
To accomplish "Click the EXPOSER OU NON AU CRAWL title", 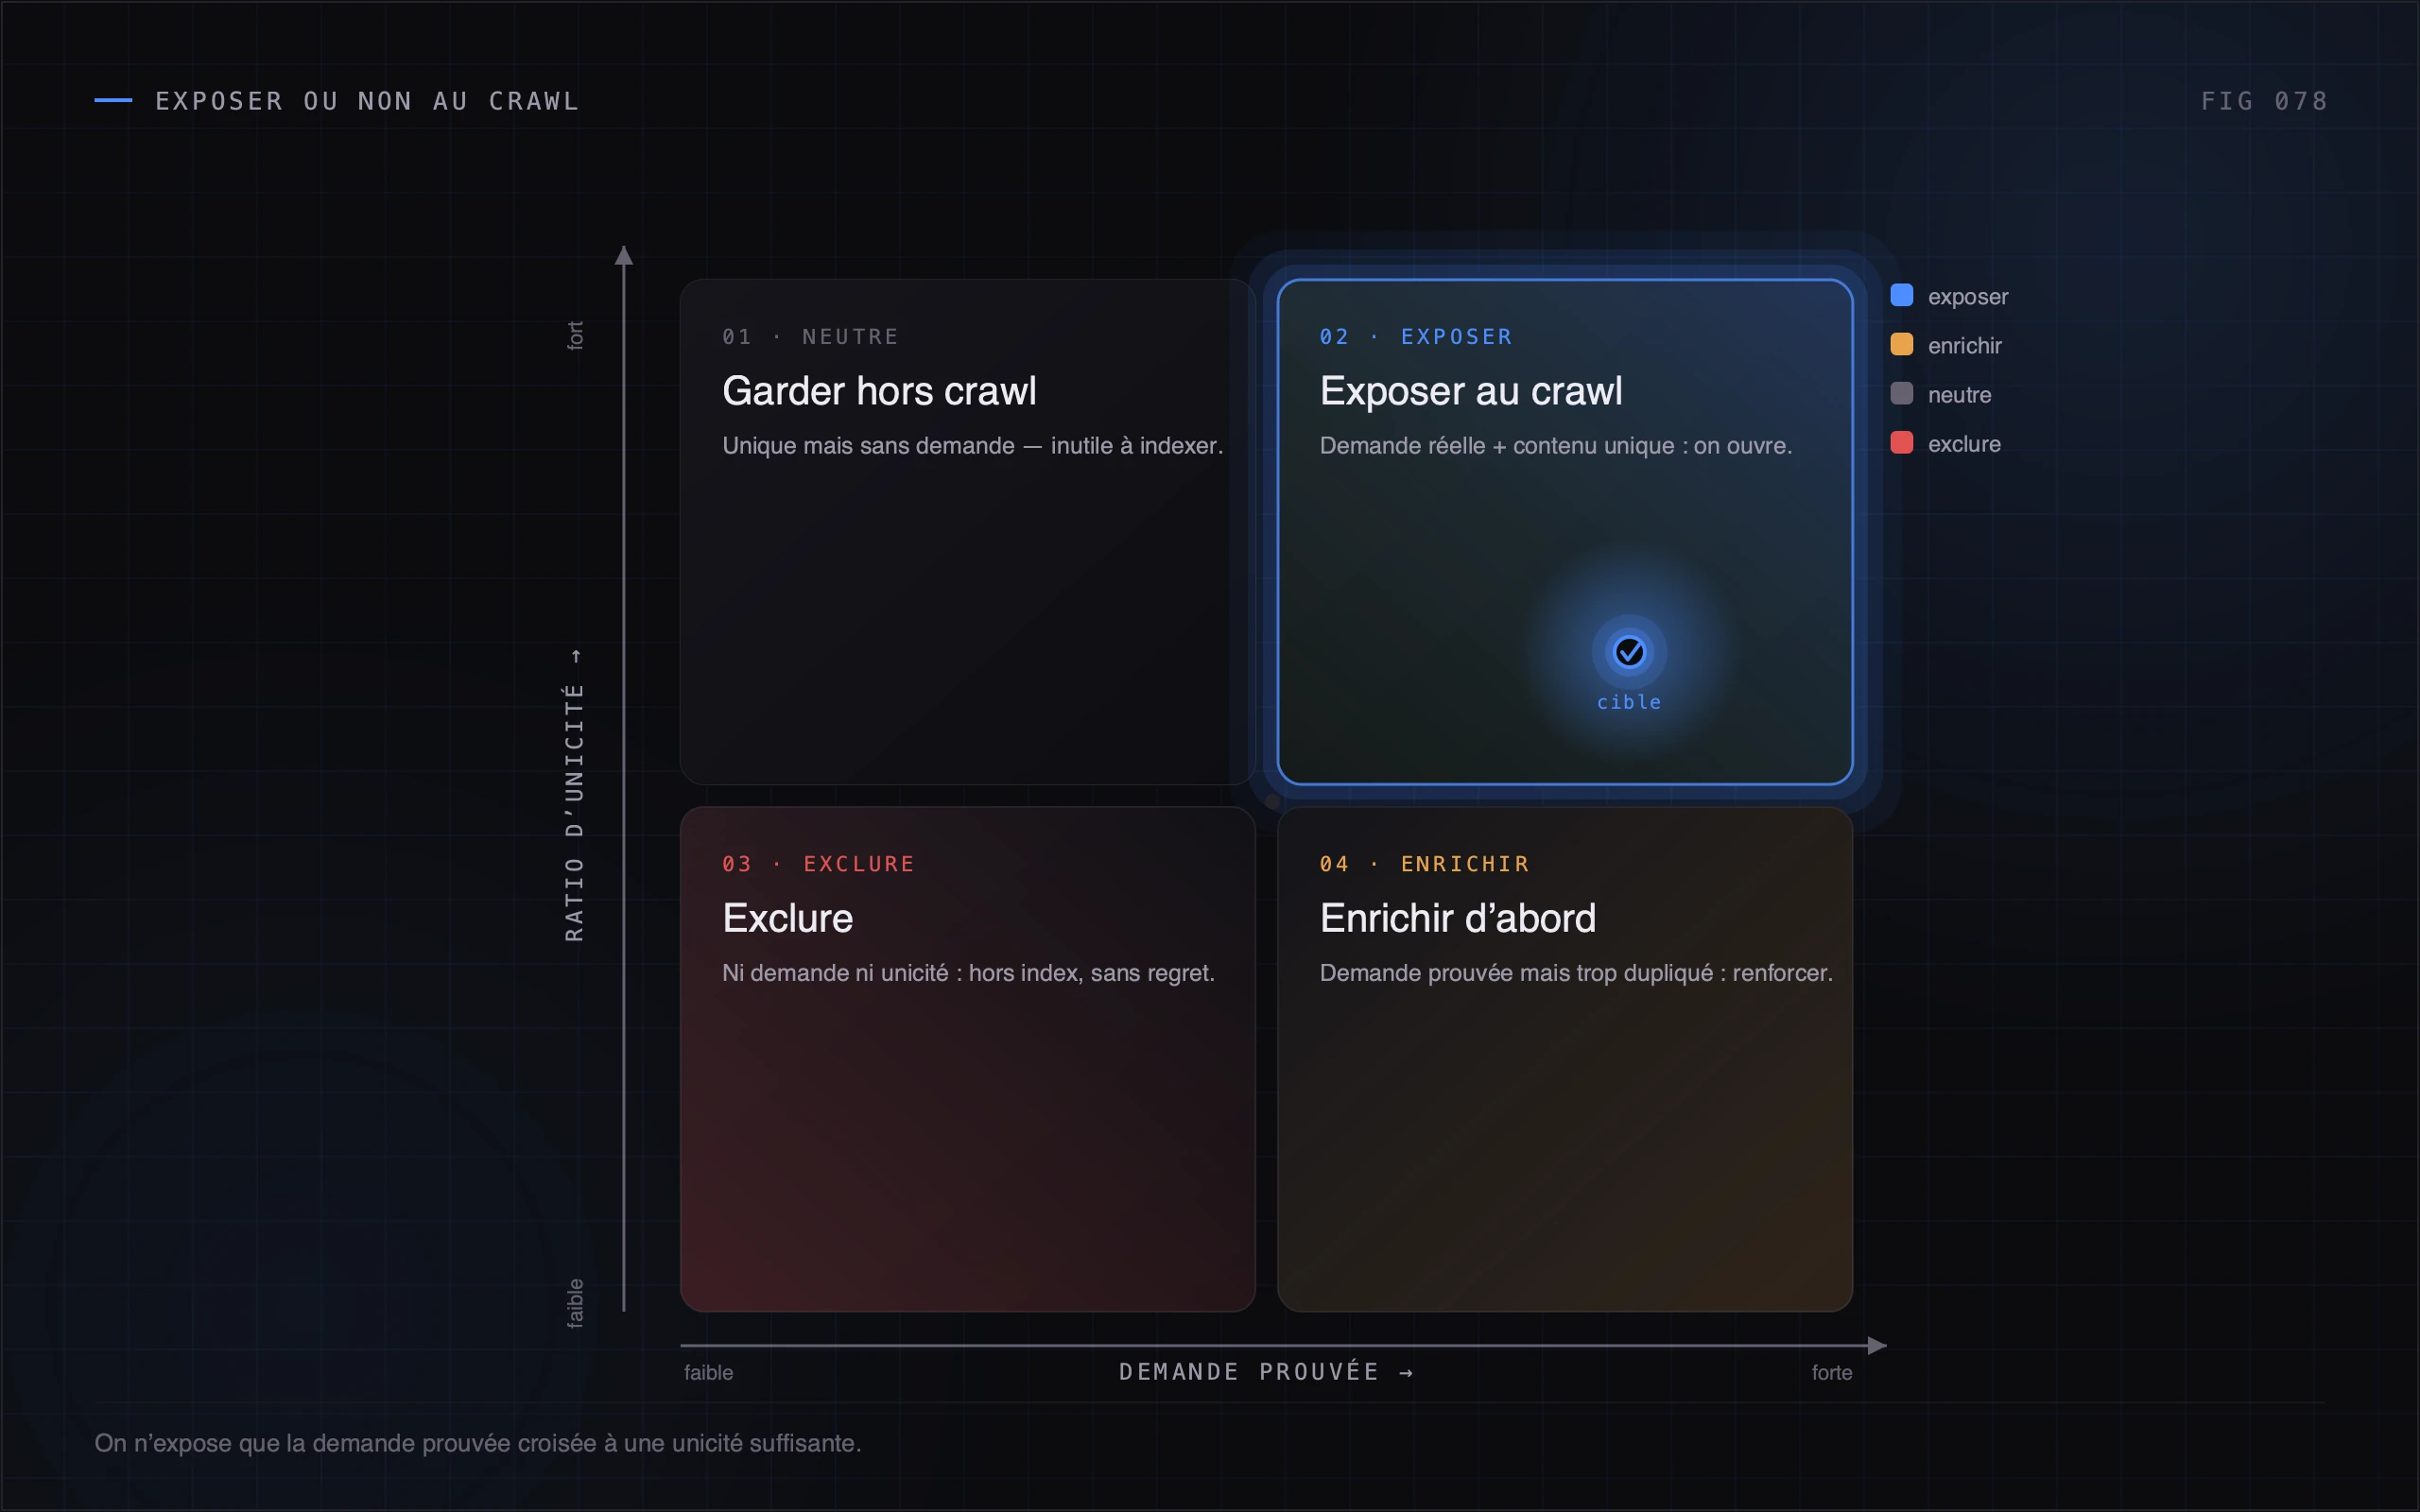I will 367,101.
